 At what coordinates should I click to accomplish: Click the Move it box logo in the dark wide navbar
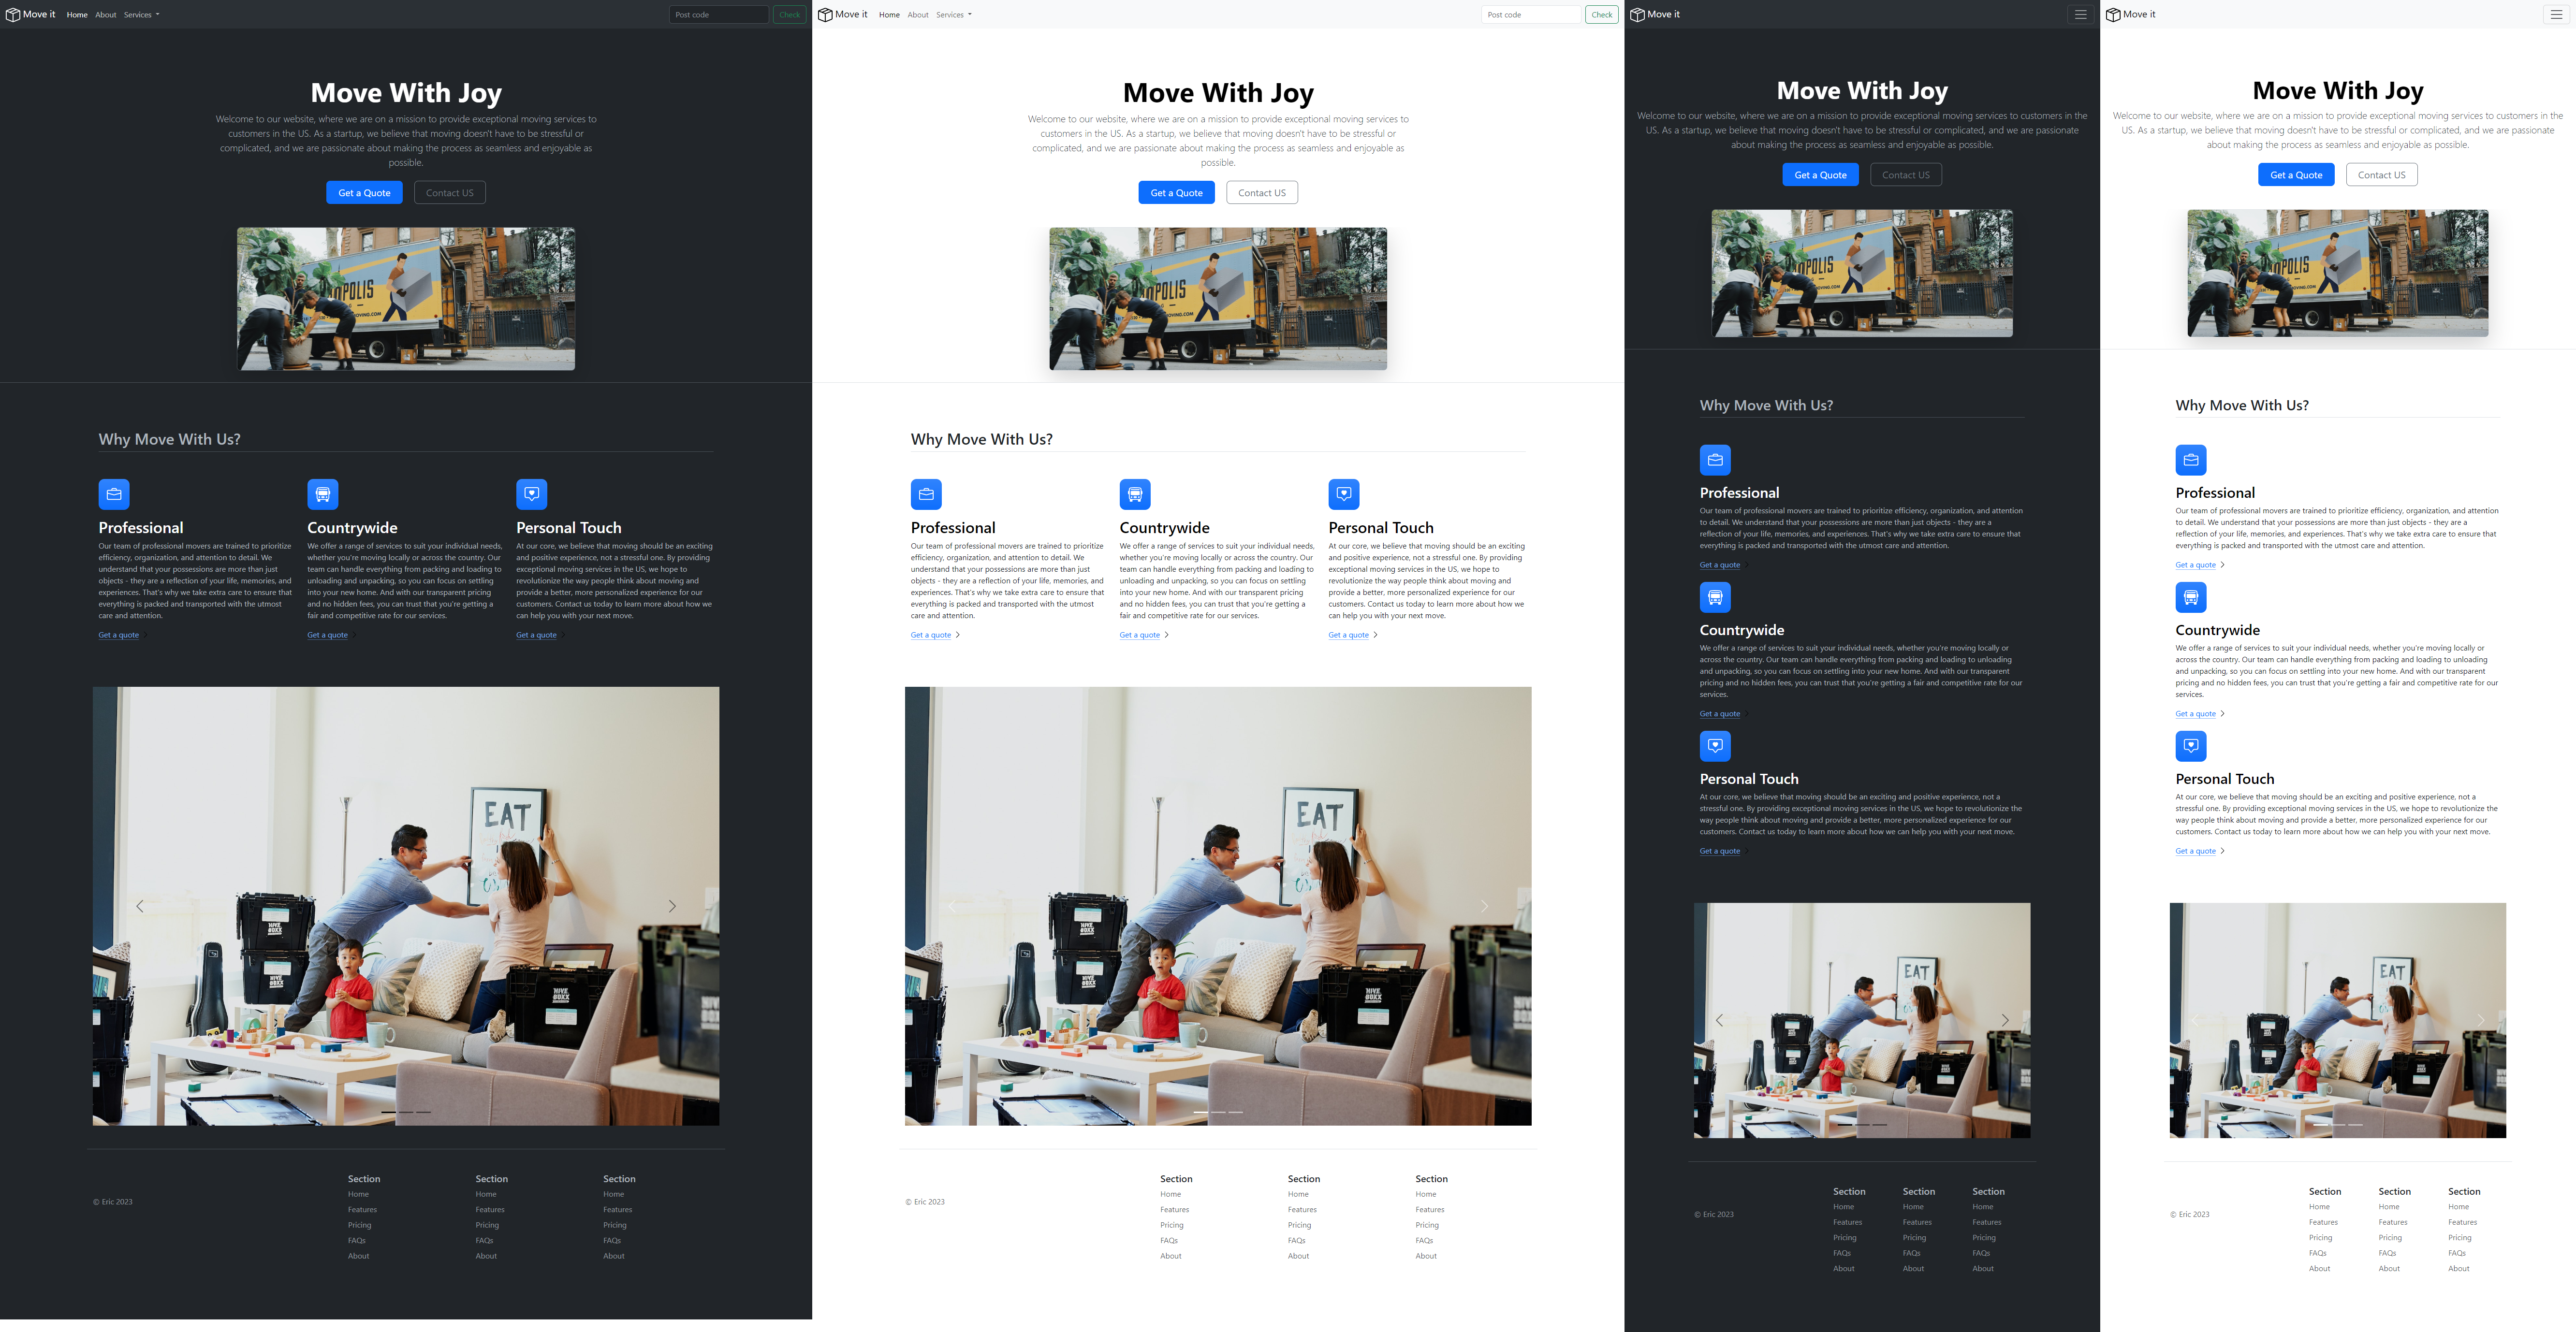[x=13, y=15]
